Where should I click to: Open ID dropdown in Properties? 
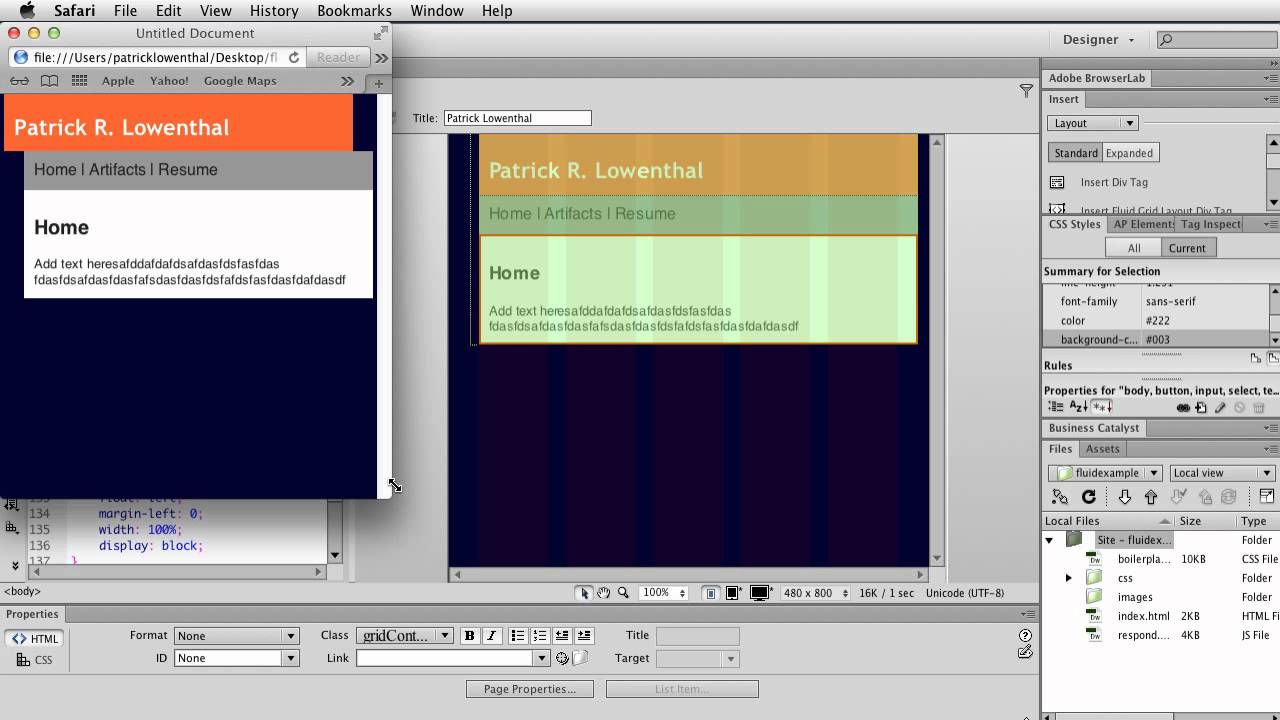pyautogui.click(x=237, y=658)
